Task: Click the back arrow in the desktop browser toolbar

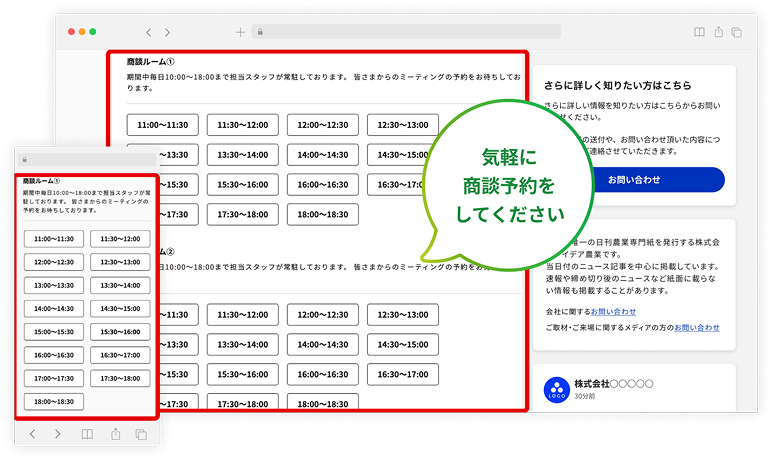Action: click(149, 32)
